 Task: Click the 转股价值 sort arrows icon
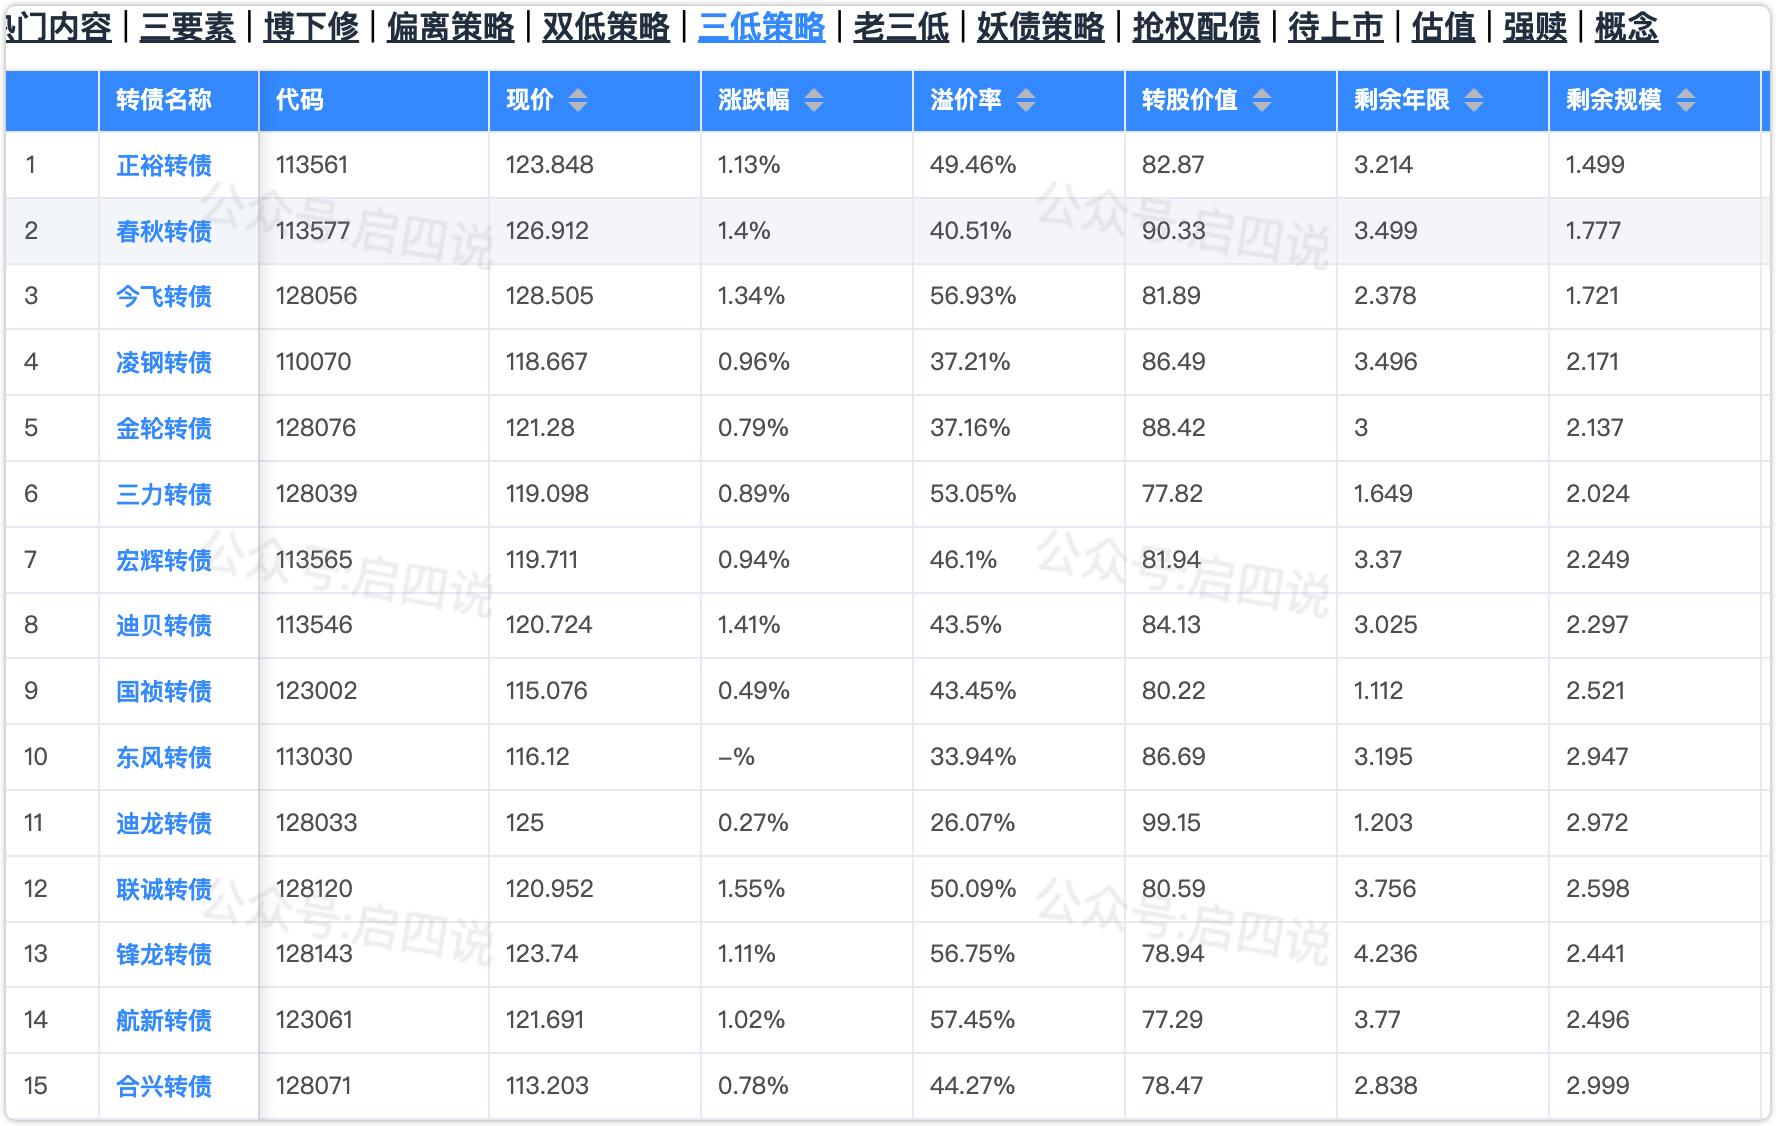tap(1262, 100)
